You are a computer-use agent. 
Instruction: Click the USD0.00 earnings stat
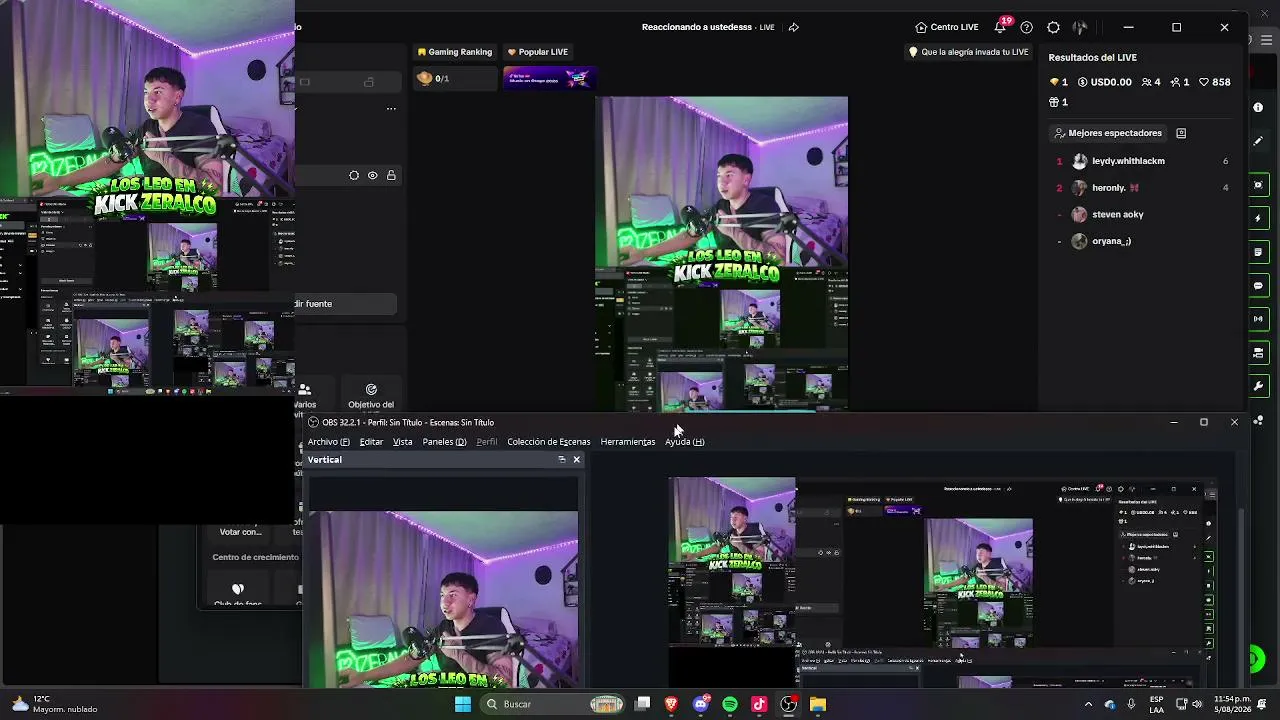(x=1104, y=82)
